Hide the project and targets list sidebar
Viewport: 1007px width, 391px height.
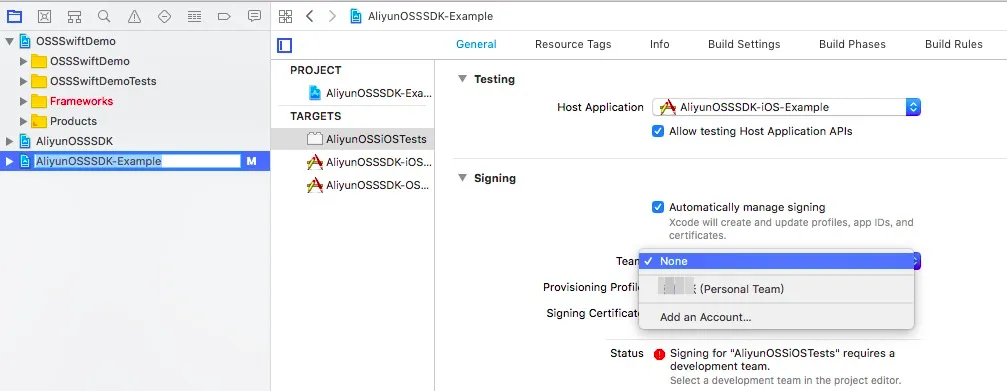click(x=285, y=45)
